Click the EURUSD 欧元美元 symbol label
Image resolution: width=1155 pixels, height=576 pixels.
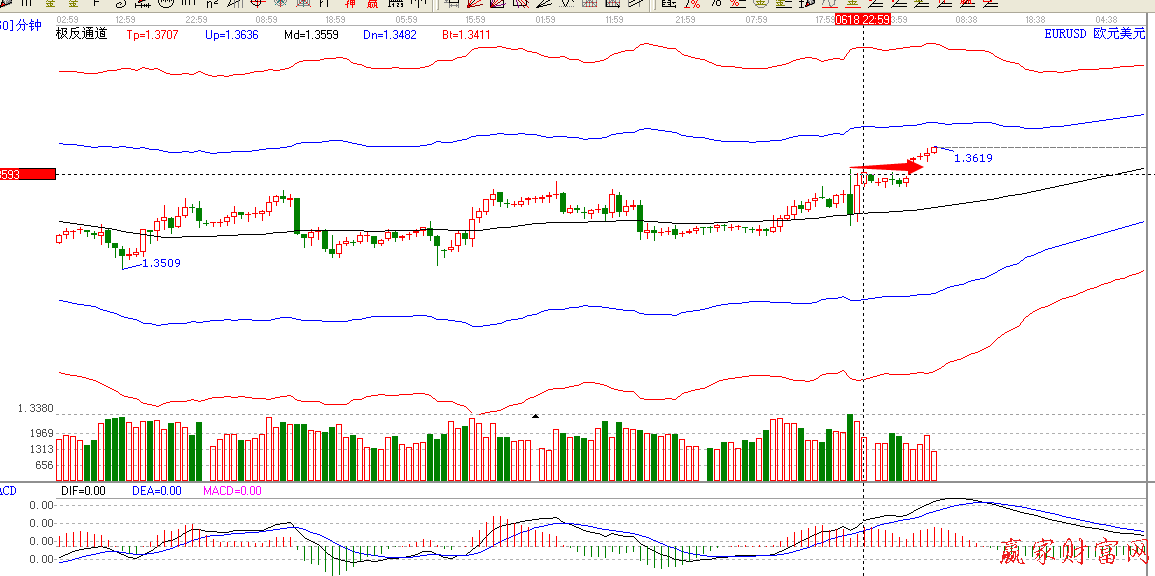coord(1094,34)
